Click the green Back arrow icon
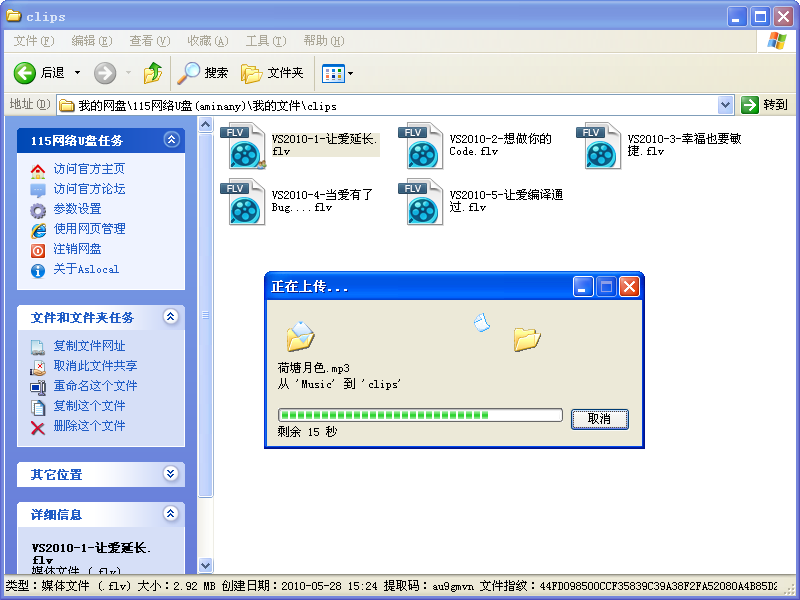 coord(24,73)
